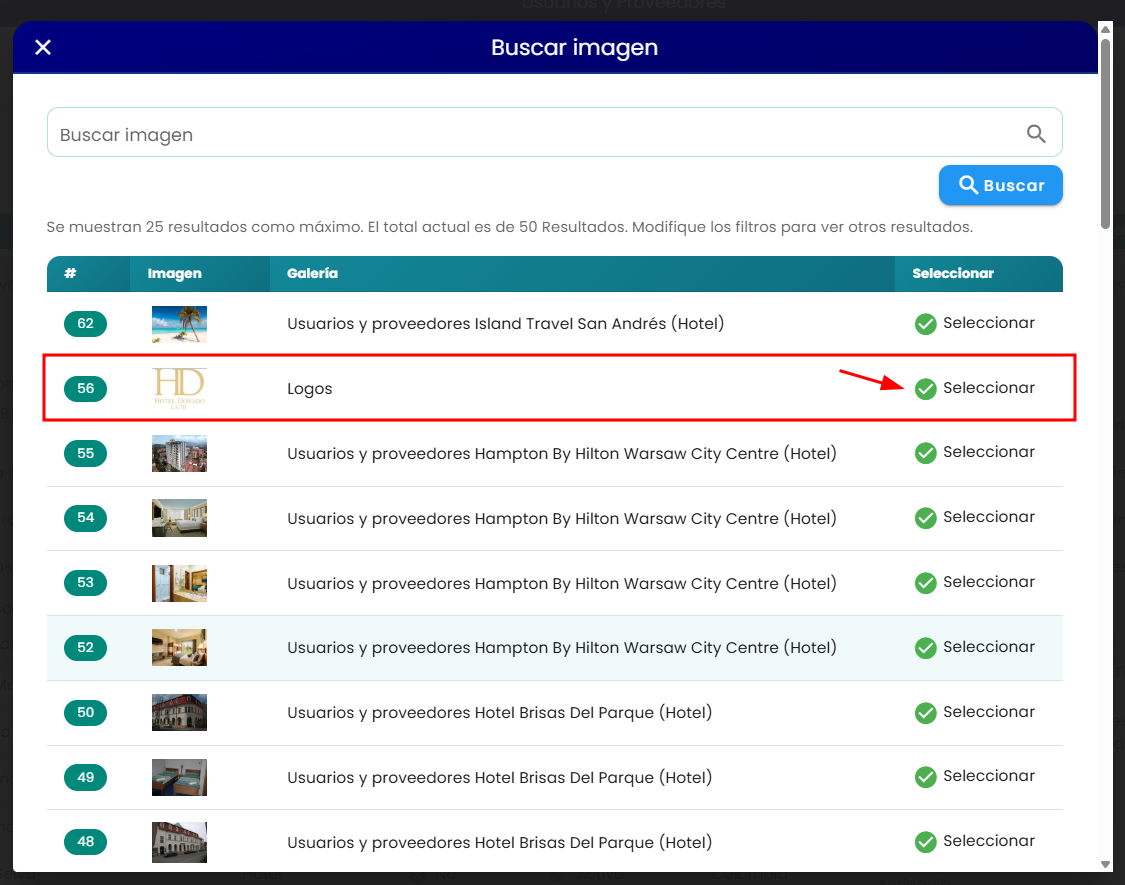Click Seleccionar link for image 48
This screenshot has width=1125, height=885.
pyautogui.click(x=988, y=840)
